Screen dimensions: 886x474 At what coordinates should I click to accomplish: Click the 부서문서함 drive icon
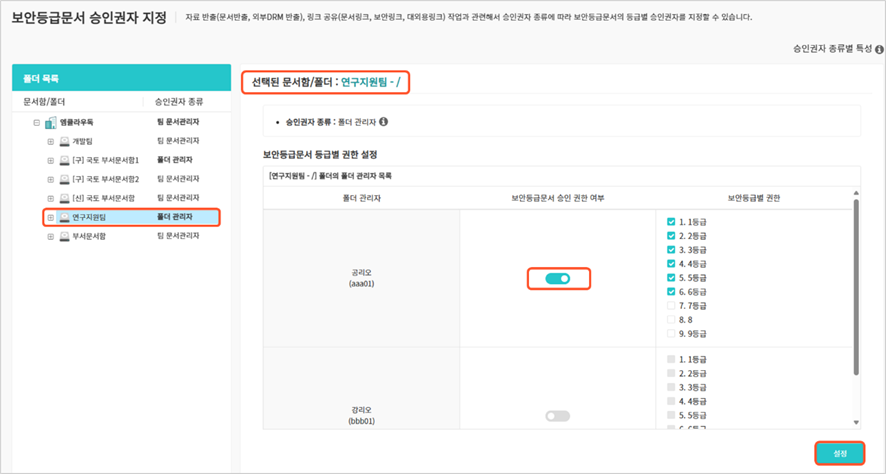tap(64, 236)
